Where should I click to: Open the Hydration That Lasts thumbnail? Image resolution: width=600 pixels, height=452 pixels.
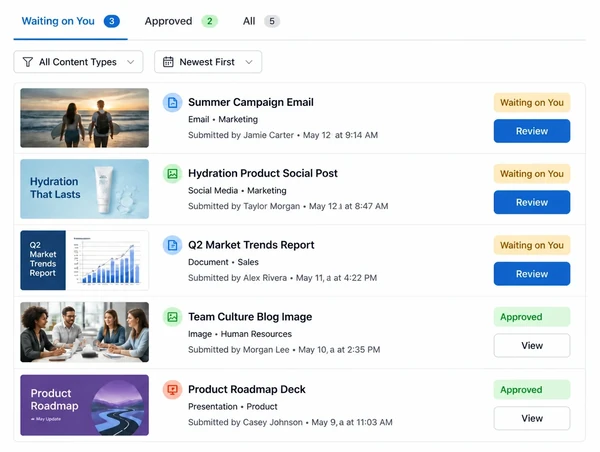click(x=85, y=189)
